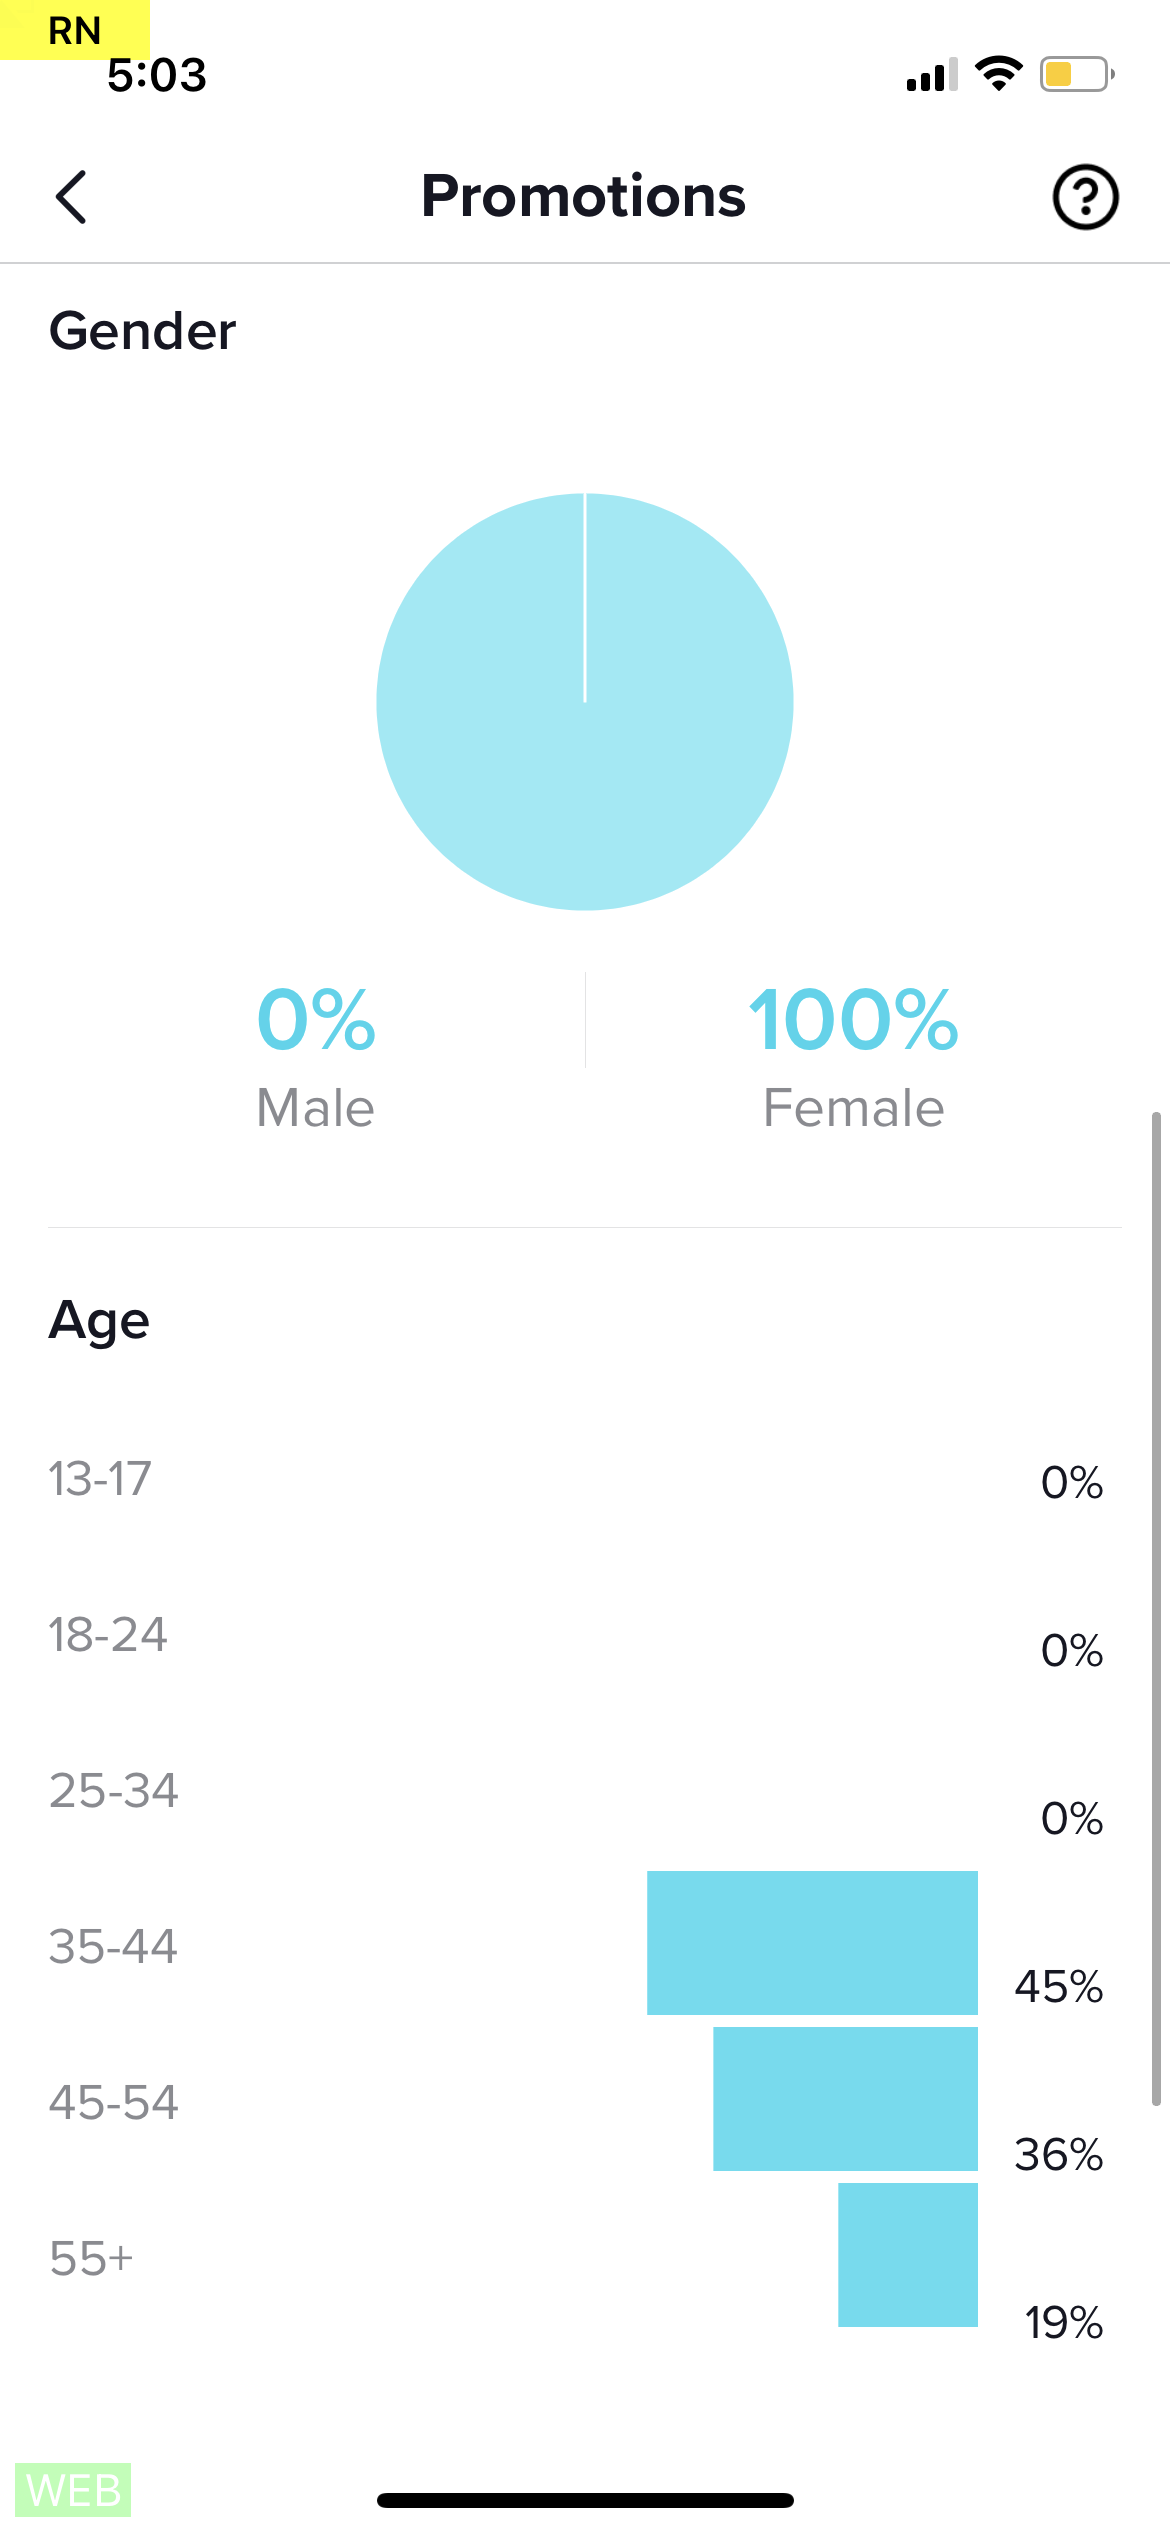Tap the 18-24 age row label
Screen dimensions: 1170x2532
108,1634
